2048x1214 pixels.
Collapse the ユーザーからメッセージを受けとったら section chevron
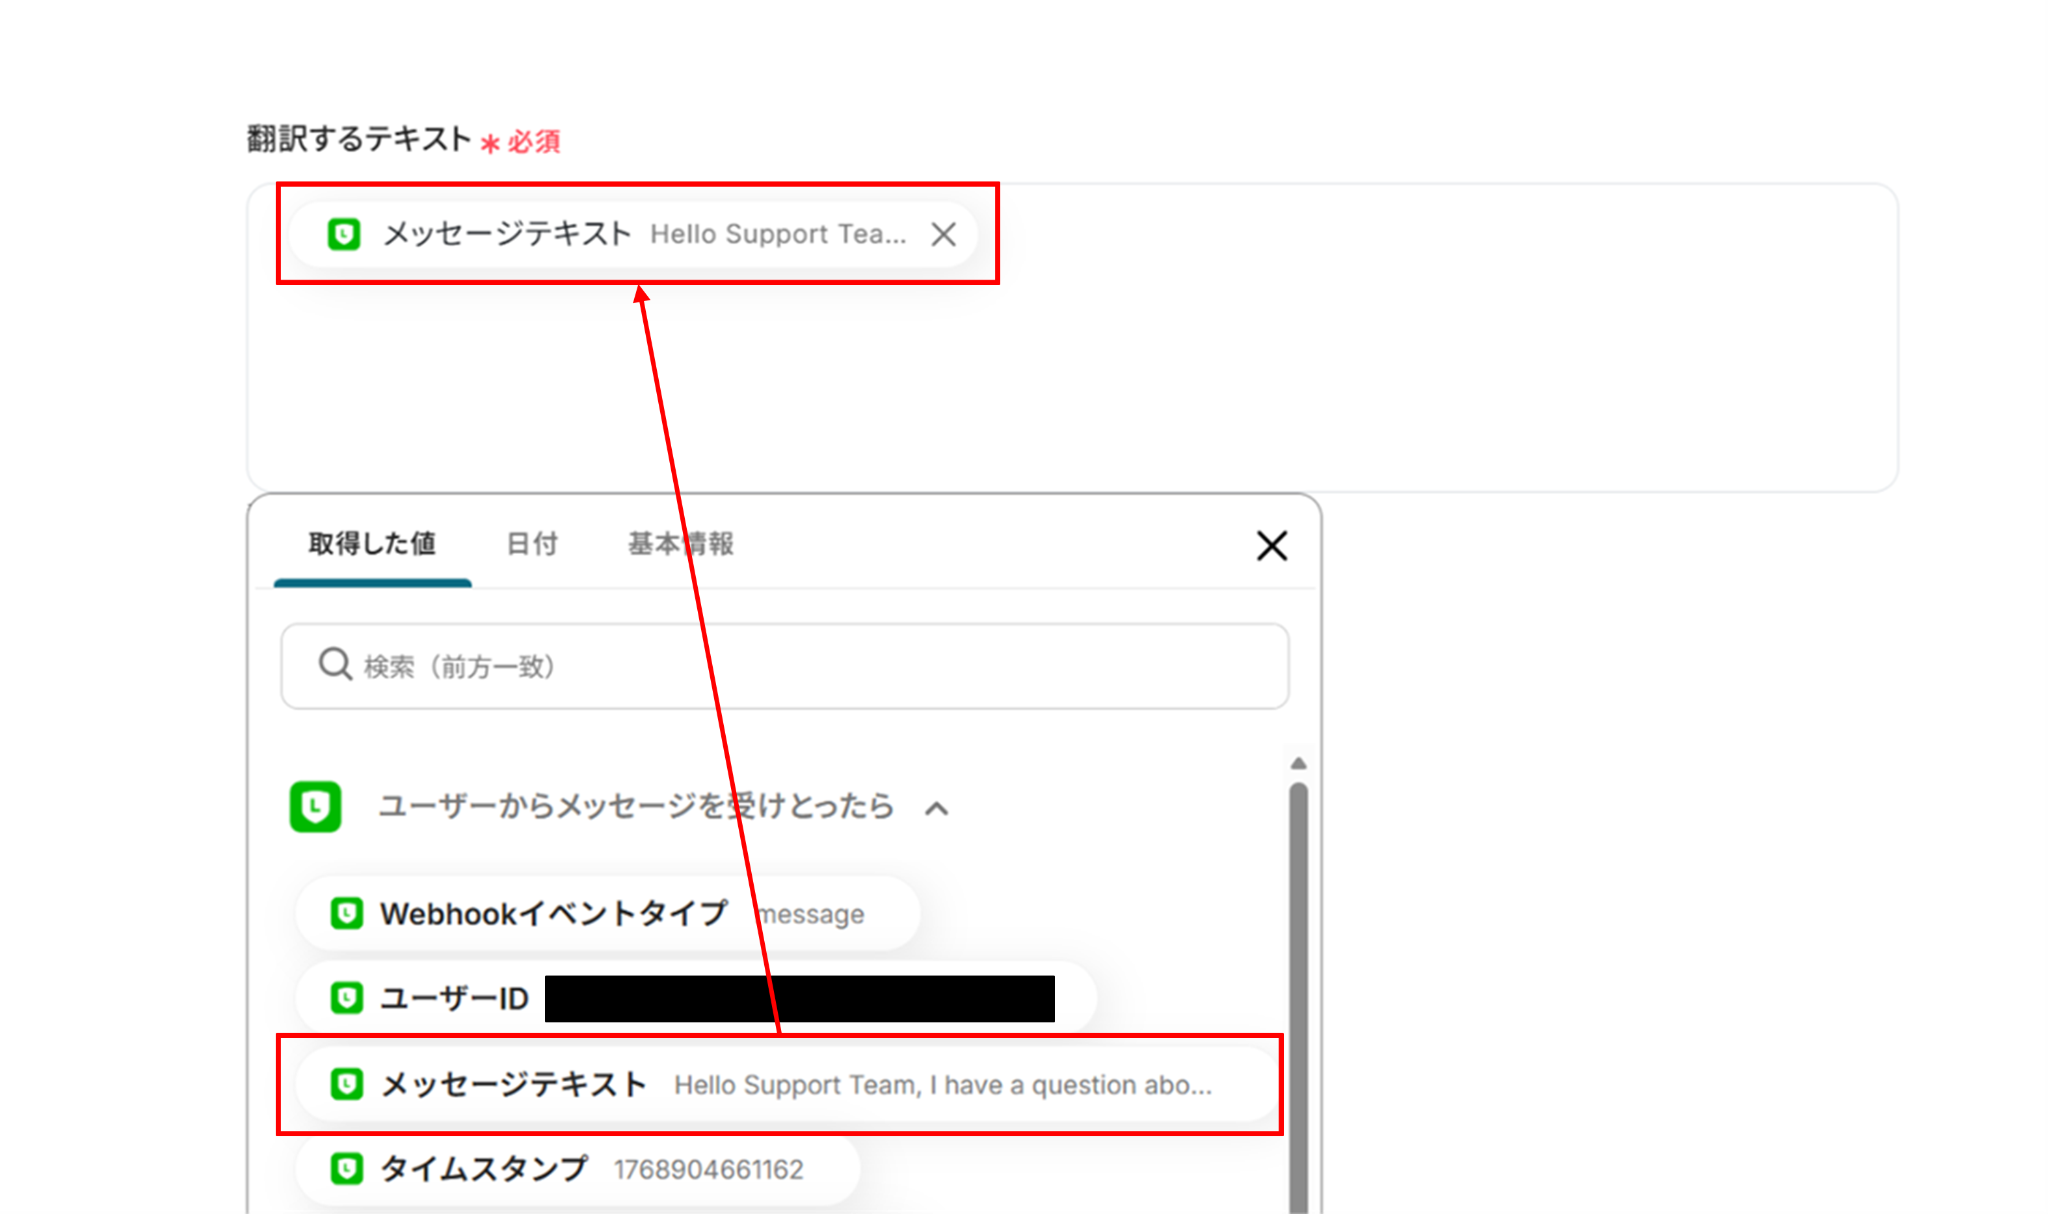coord(936,808)
